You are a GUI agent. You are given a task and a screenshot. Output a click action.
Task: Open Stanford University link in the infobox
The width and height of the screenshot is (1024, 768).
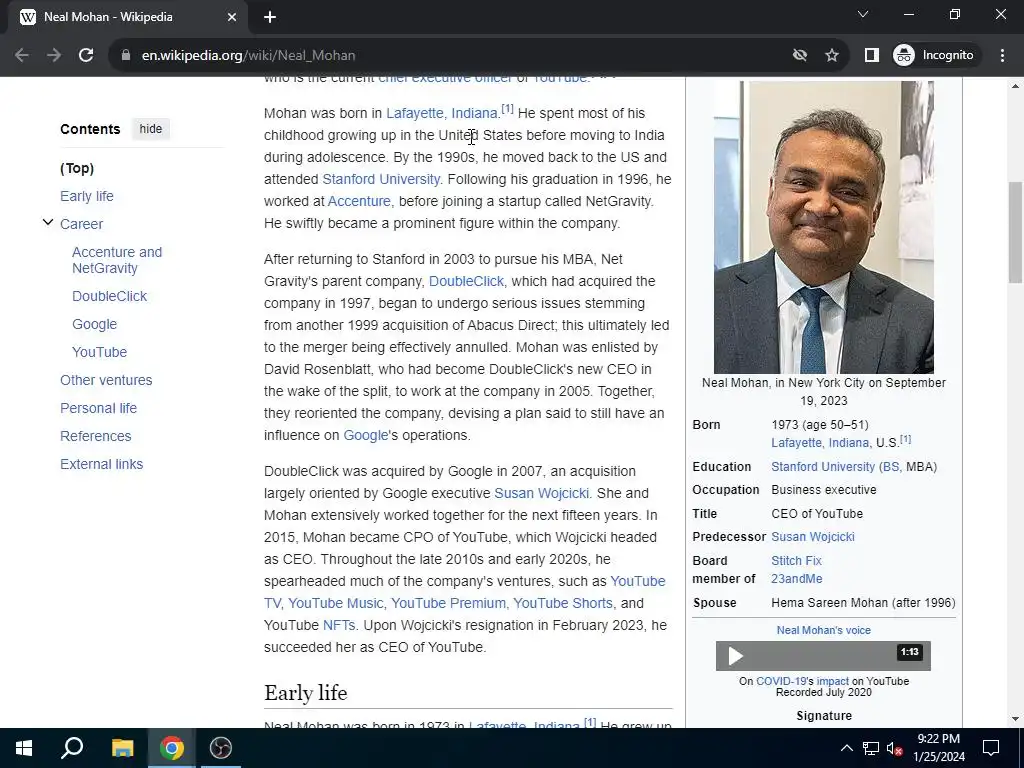click(x=823, y=467)
